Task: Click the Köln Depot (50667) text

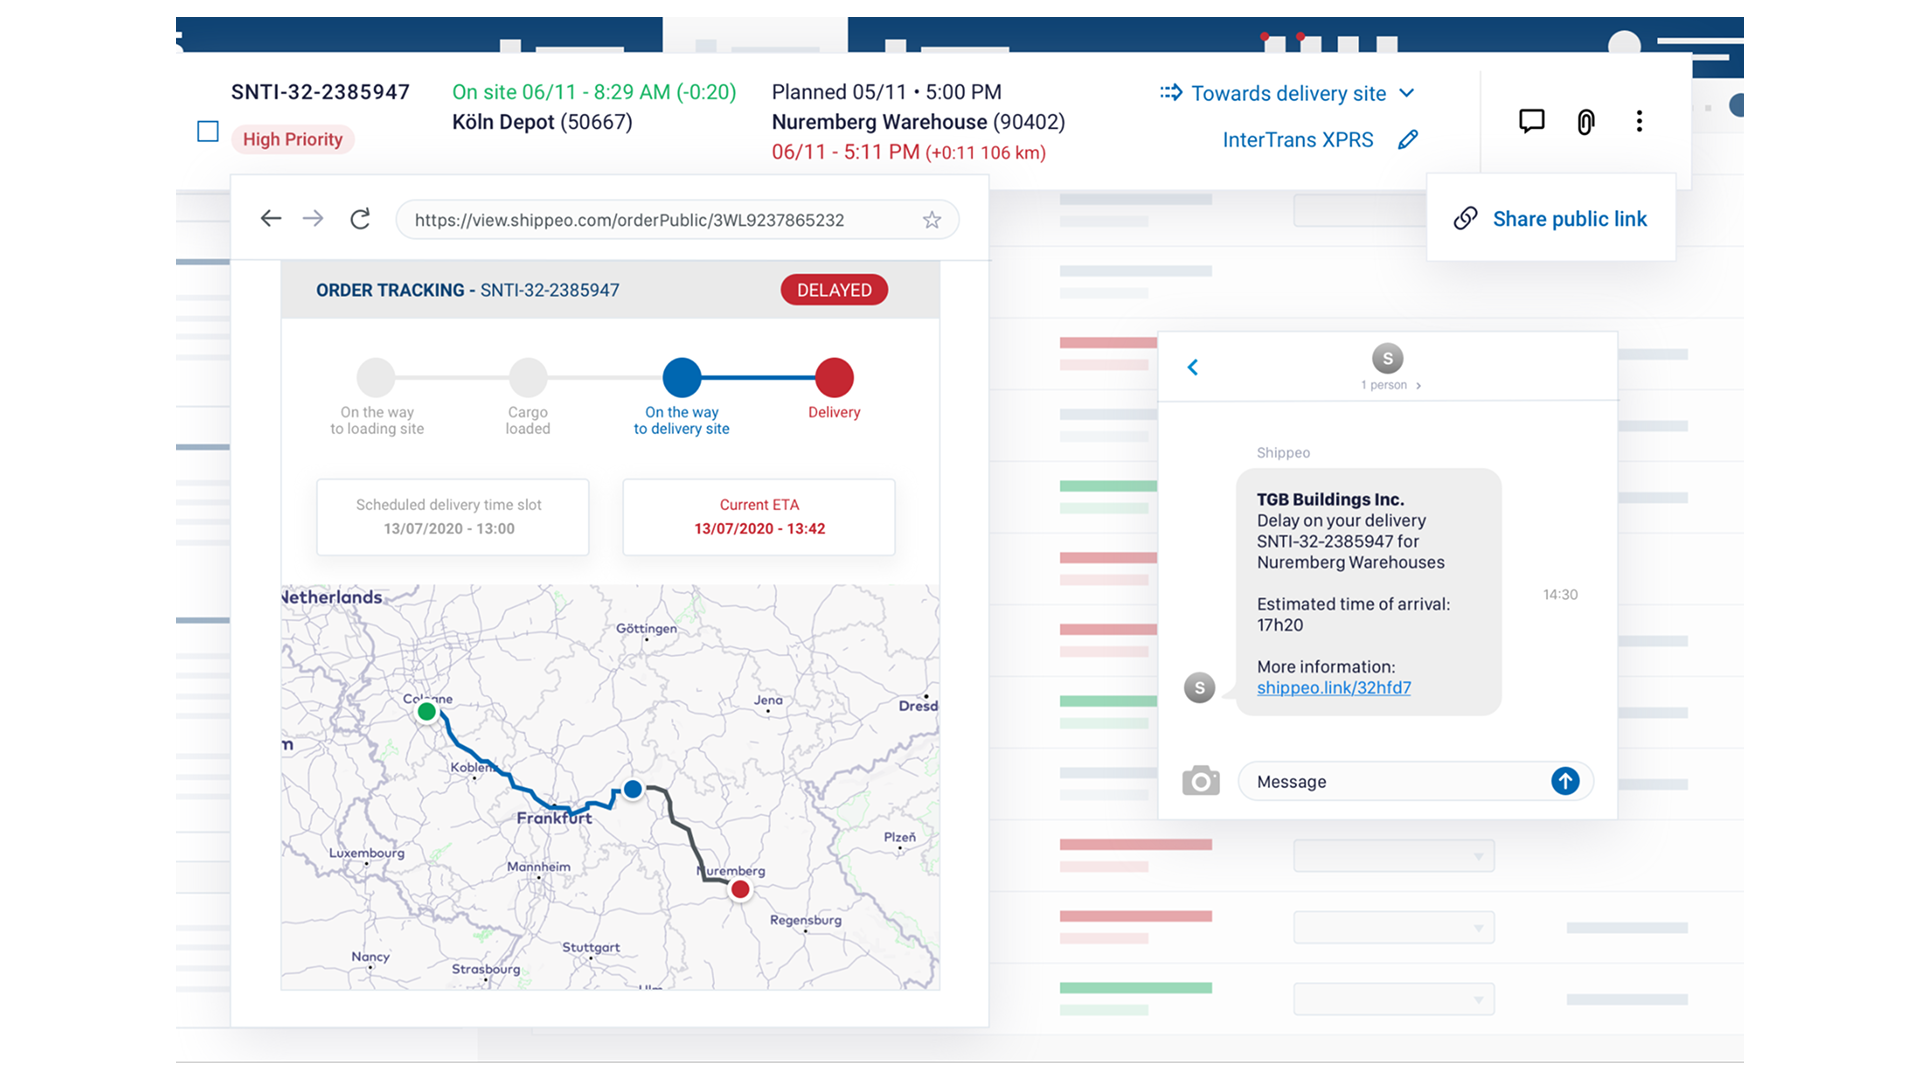Action: coord(542,122)
